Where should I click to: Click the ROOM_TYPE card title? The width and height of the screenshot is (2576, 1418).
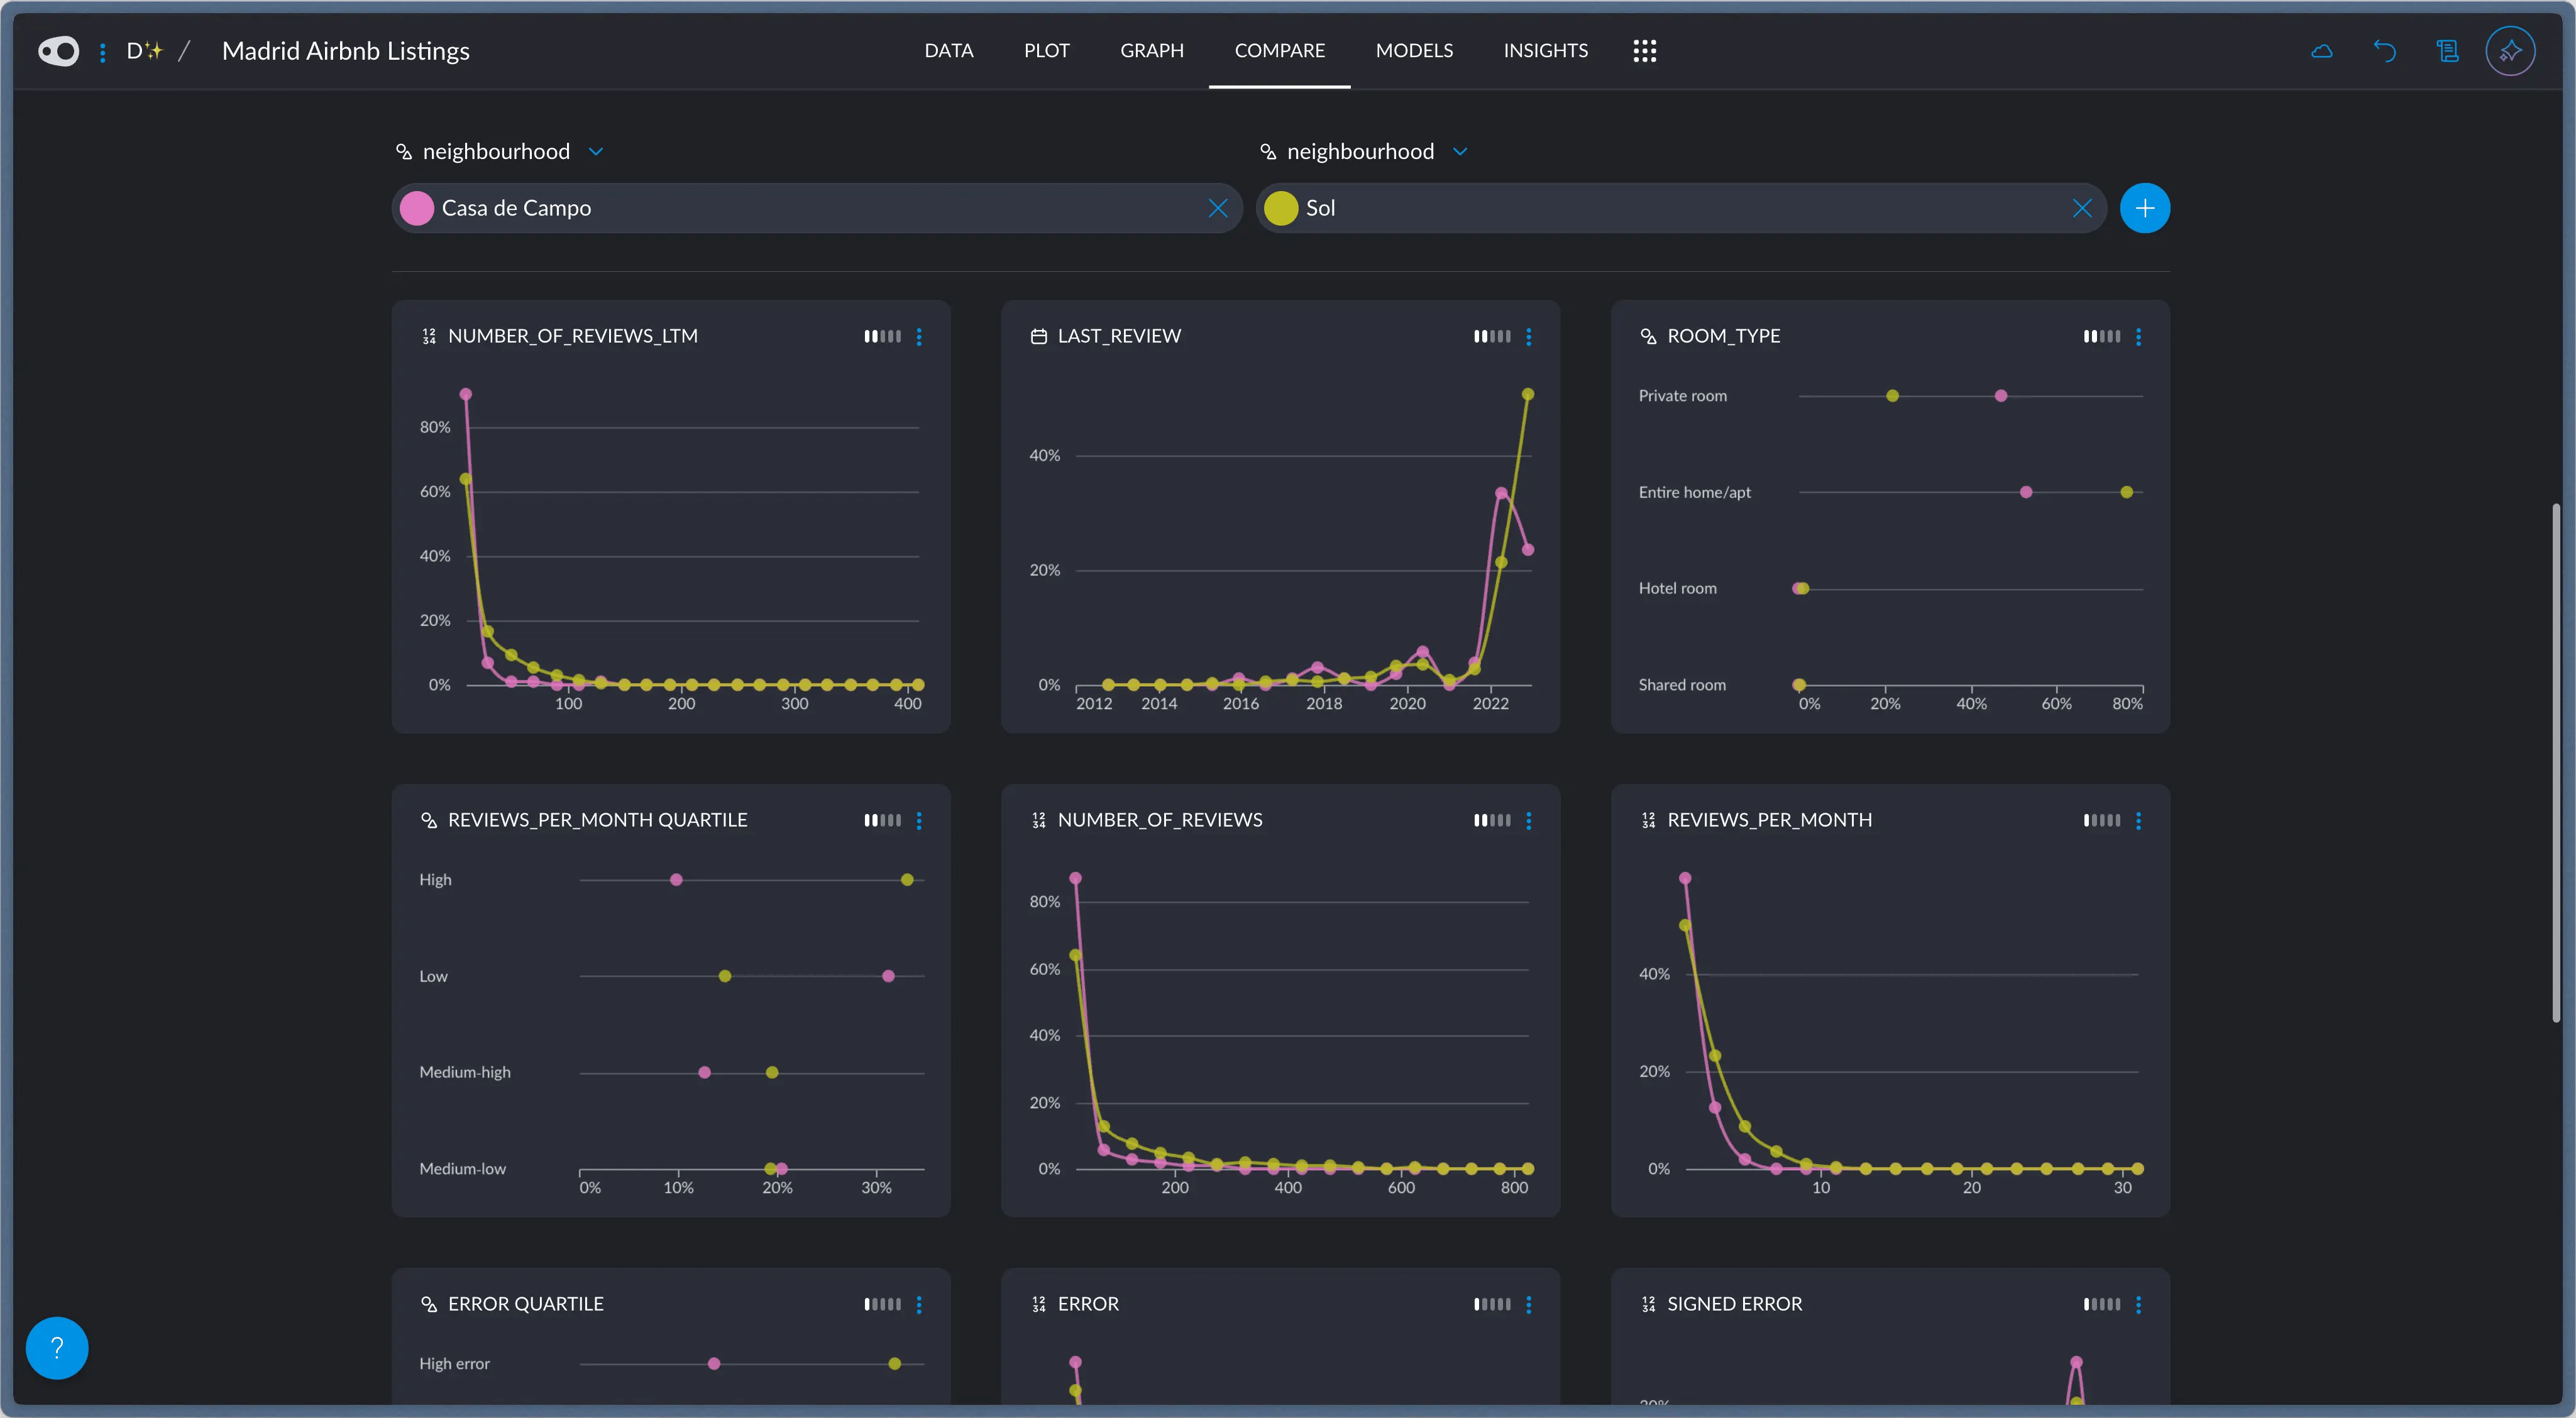pyautogui.click(x=1724, y=337)
